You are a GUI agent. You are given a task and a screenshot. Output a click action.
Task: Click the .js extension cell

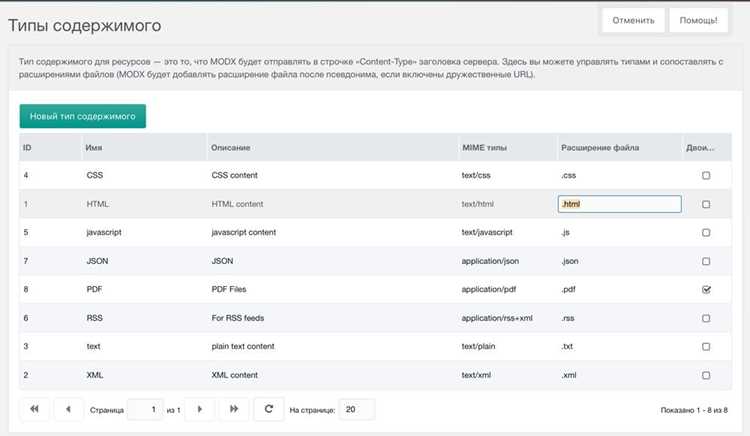pos(565,232)
